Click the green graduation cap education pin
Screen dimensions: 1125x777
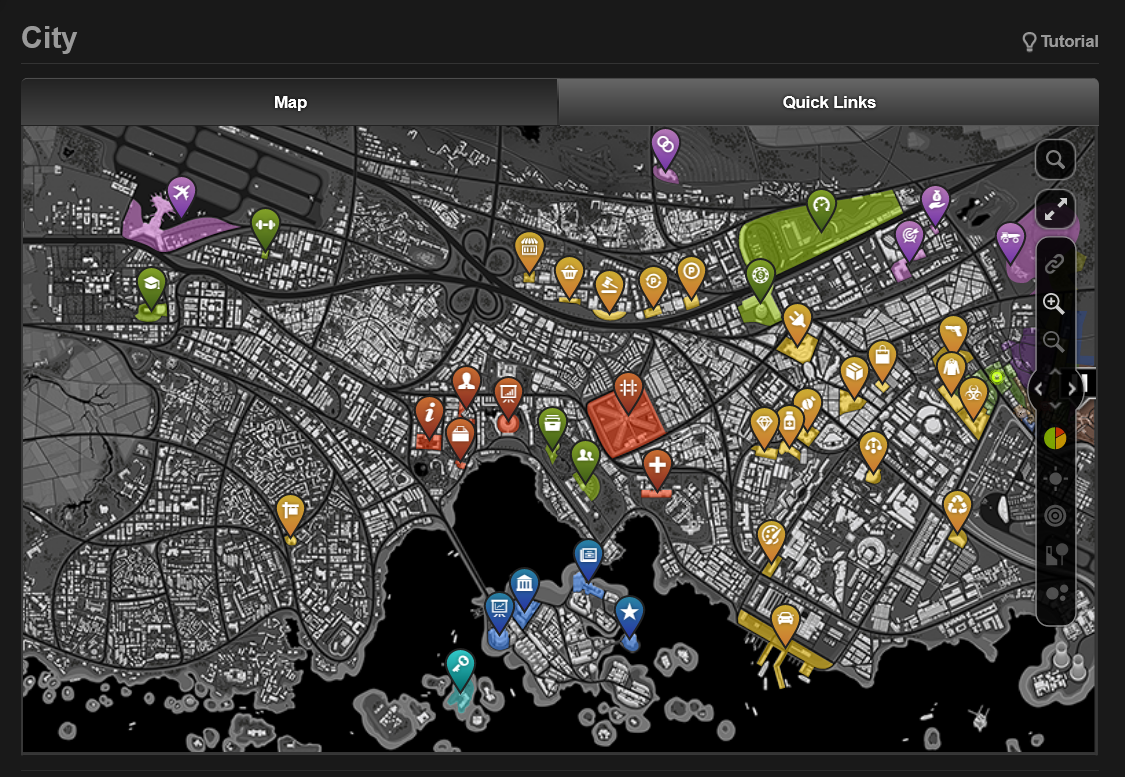151,286
